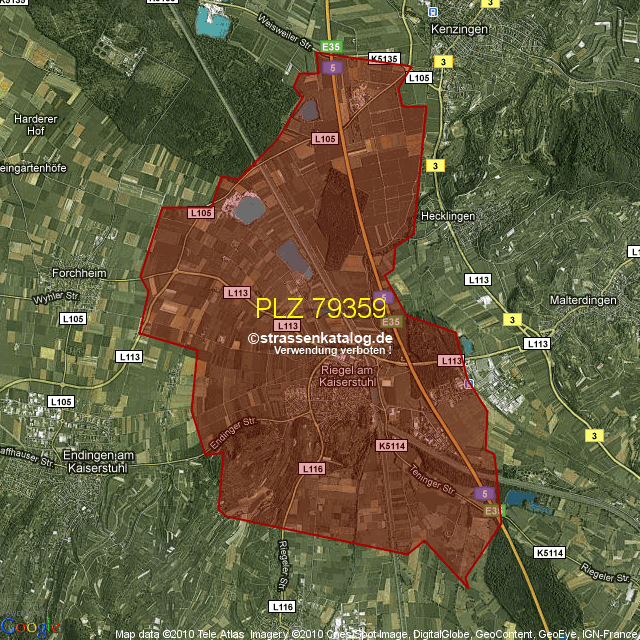Click the L116 shield below Endinger Str.

point(312,468)
